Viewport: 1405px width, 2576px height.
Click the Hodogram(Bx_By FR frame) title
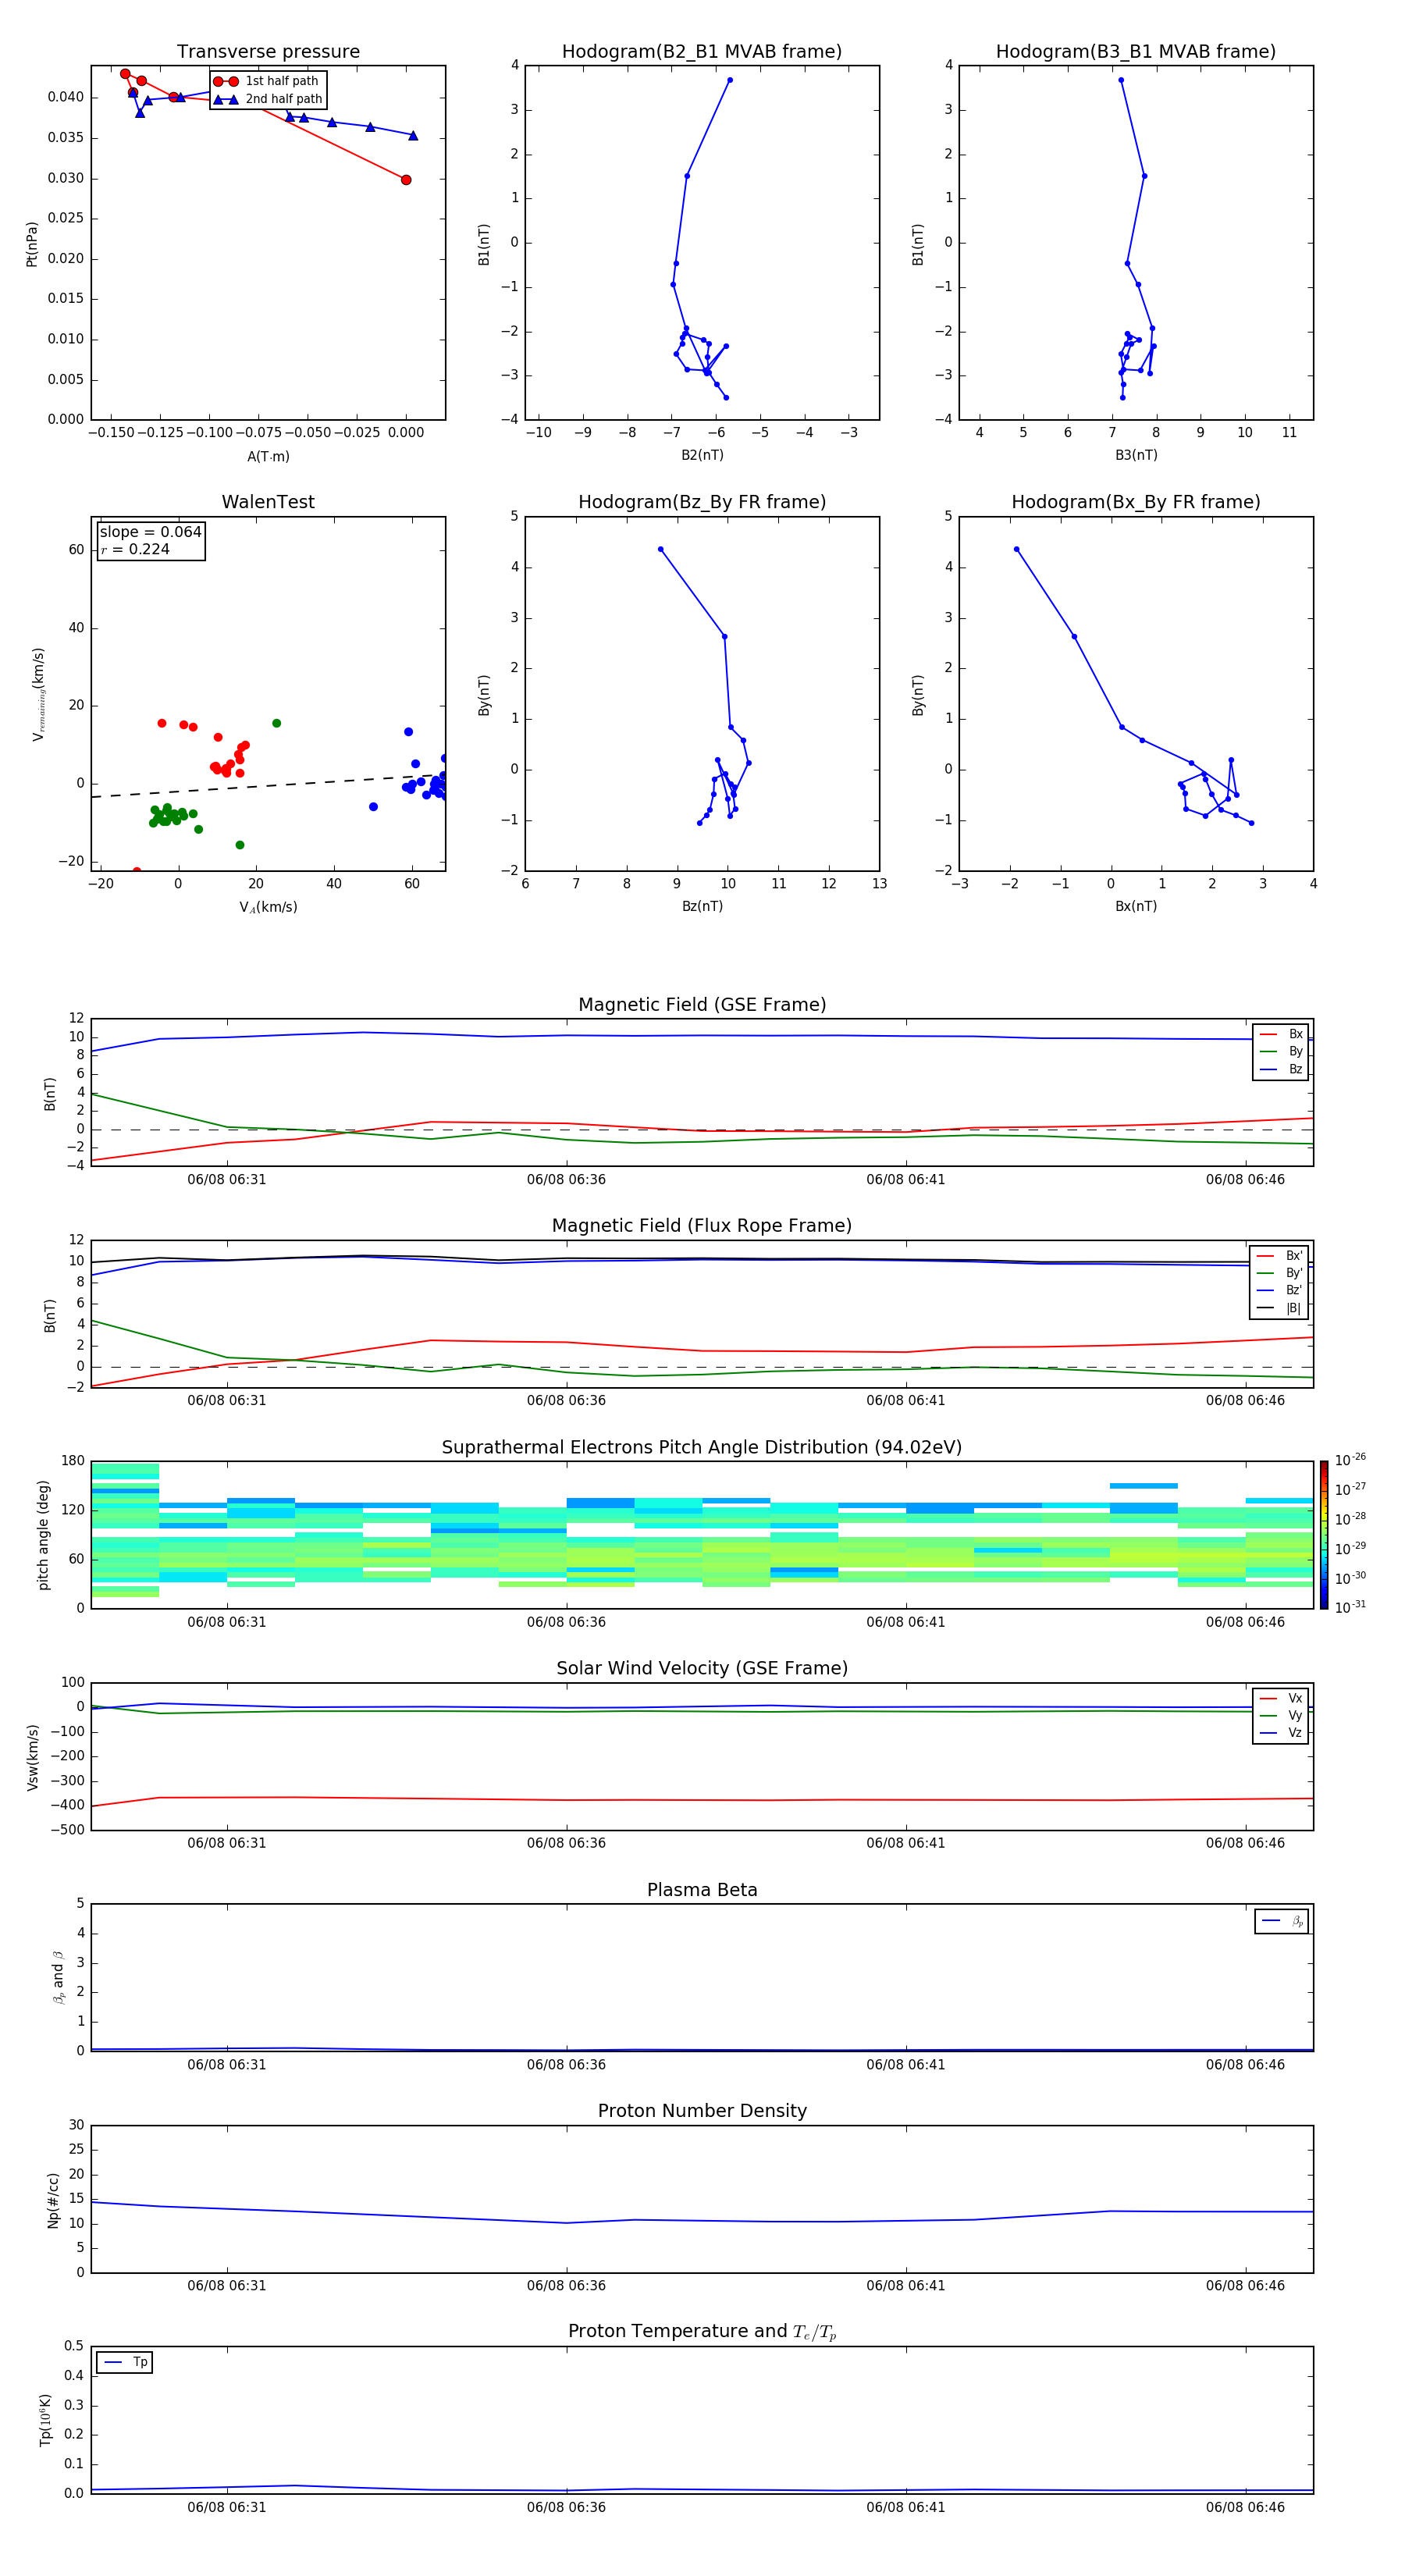[x=1136, y=502]
